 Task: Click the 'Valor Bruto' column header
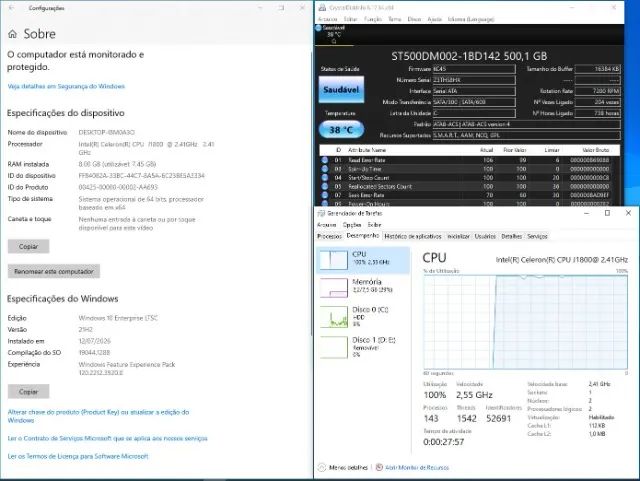596,150
